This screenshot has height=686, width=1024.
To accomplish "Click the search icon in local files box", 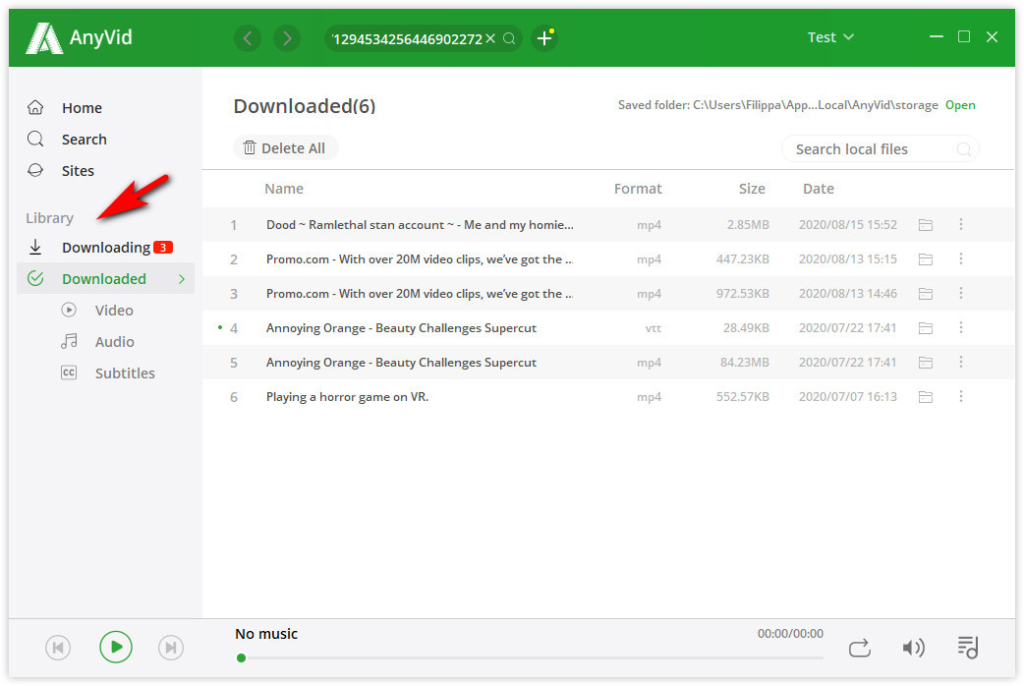I will pyautogui.click(x=963, y=150).
